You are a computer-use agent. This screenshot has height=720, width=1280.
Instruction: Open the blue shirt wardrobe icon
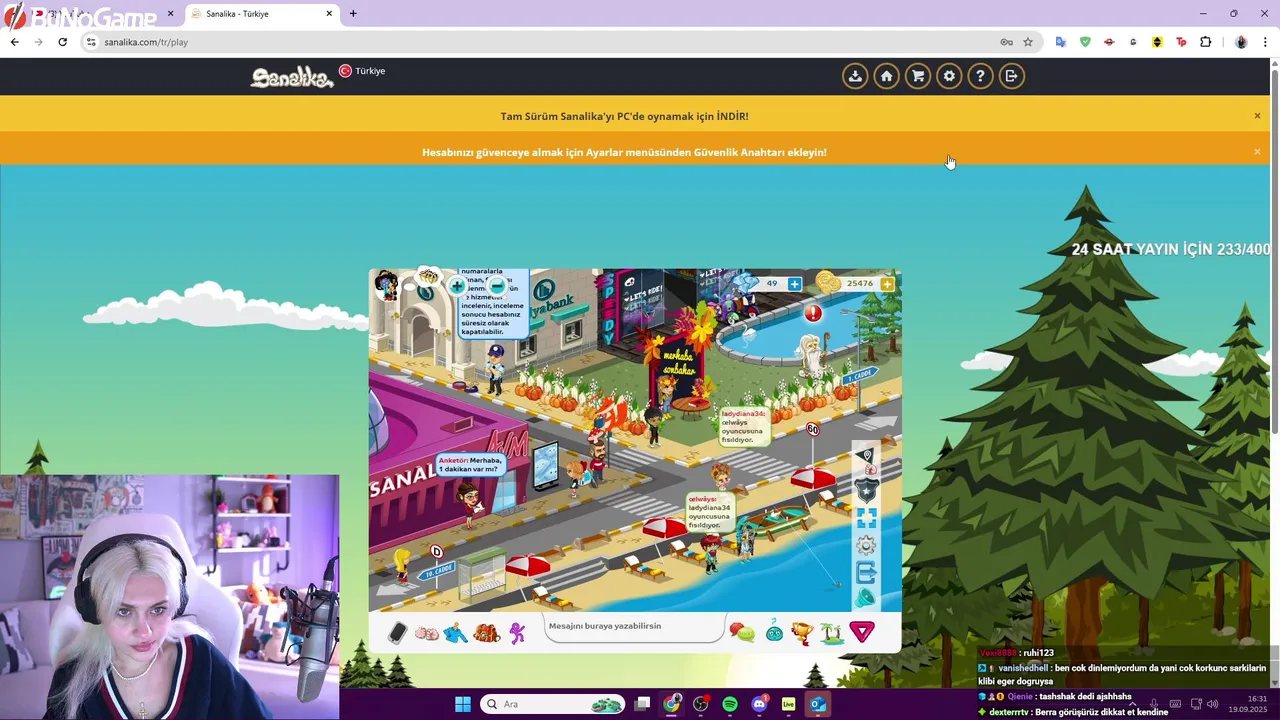point(456,633)
